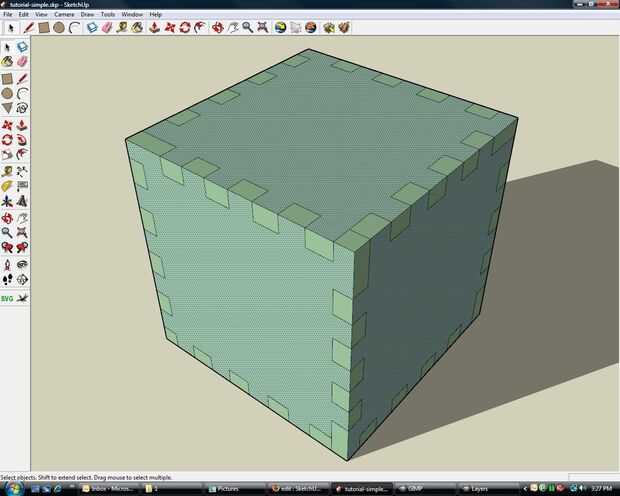
Task: Click the 3D Text tool
Action: 22,202
